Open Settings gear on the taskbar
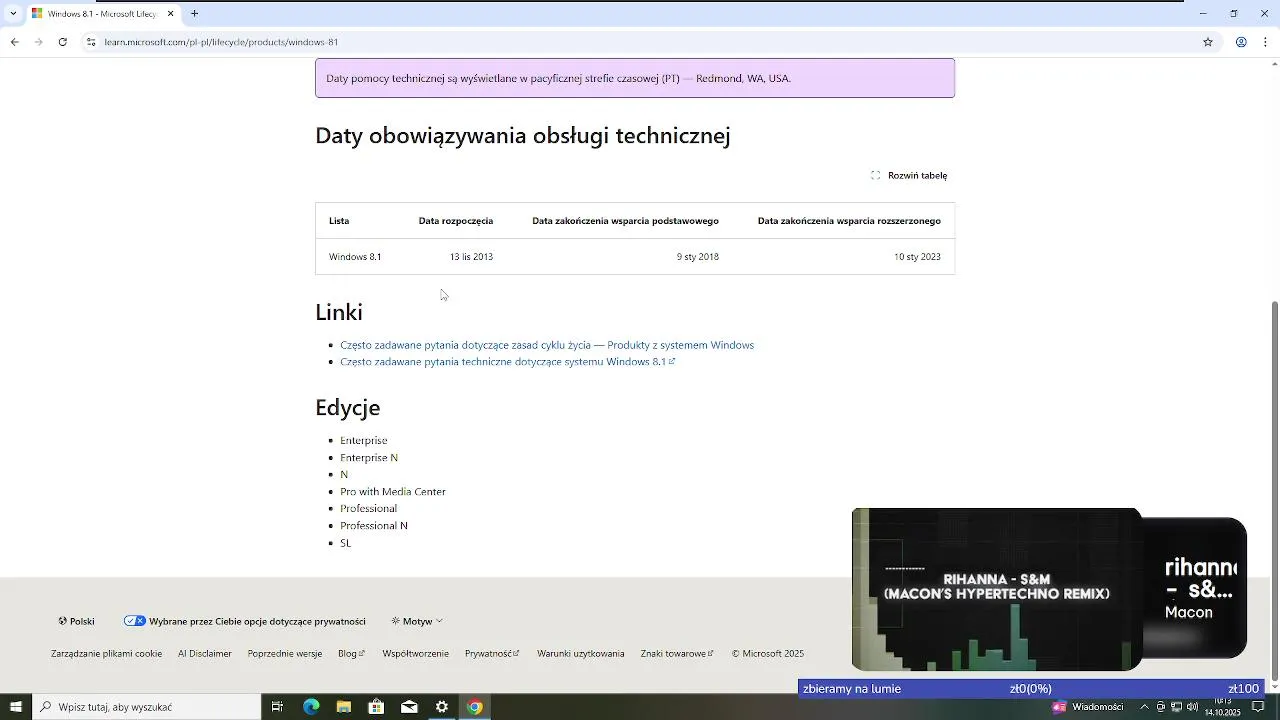1280x720 pixels. tap(442, 707)
